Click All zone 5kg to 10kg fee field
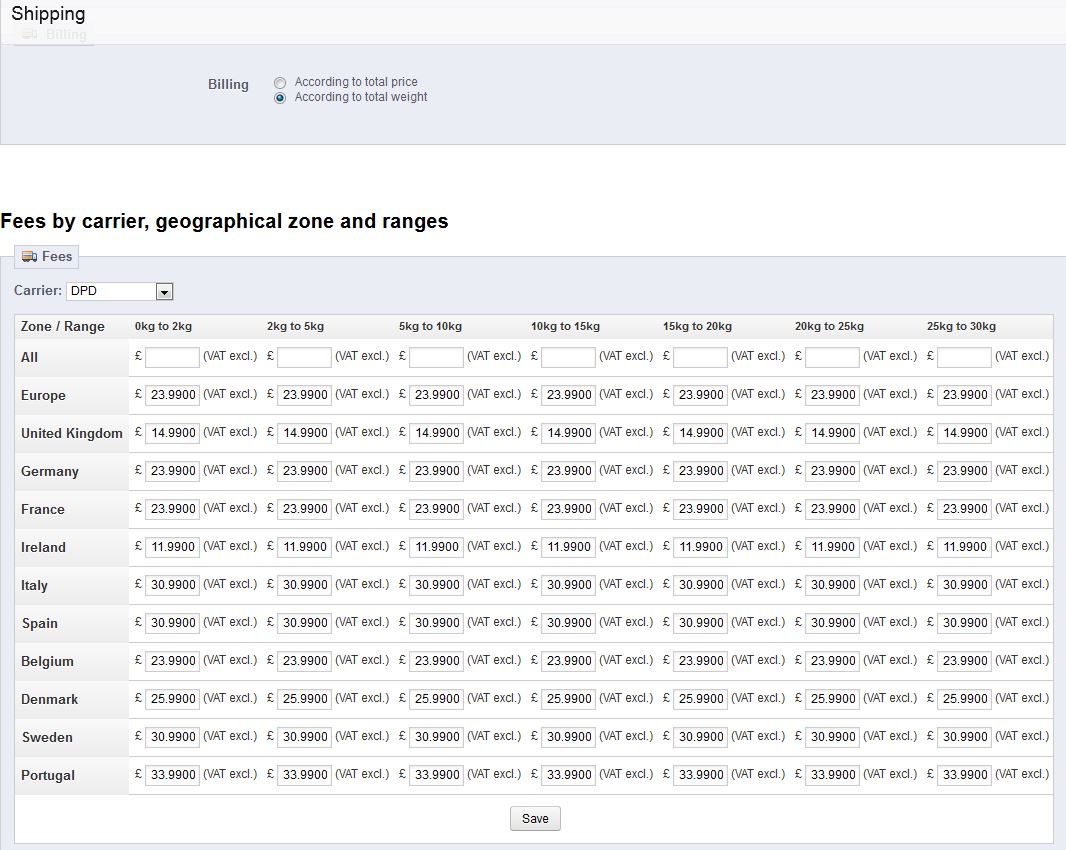 pos(436,357)
